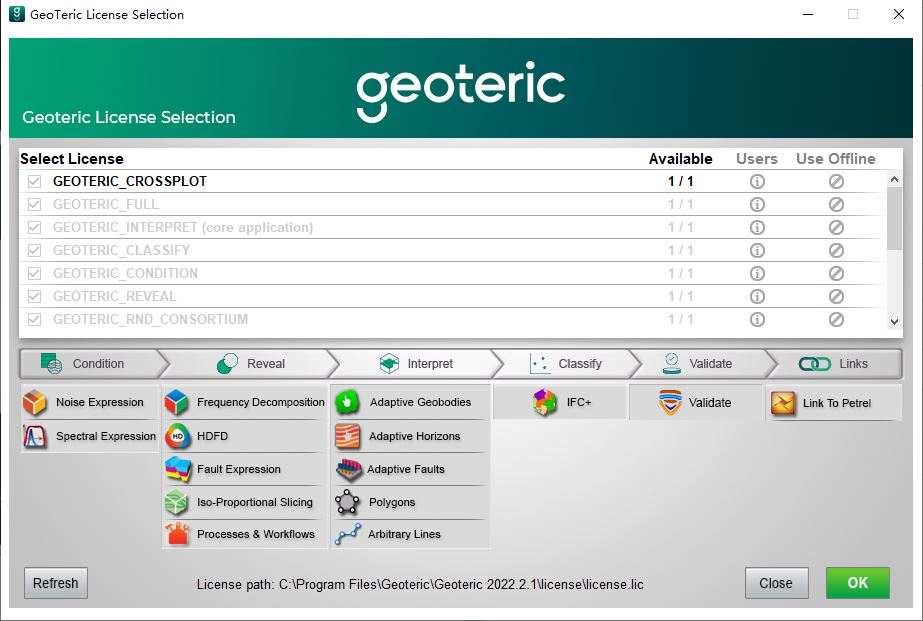Toggle the GEOTERIC_INTERPRET license checkbox
Screen dimensions: 923x621
pos(34,227)
